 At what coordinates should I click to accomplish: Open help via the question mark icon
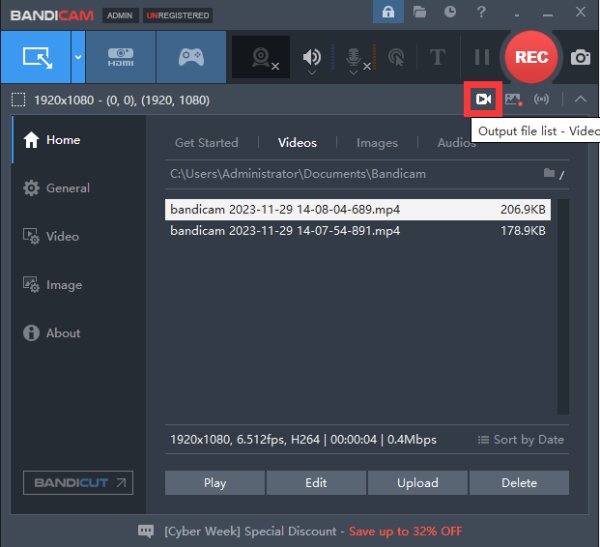point(481,12)
